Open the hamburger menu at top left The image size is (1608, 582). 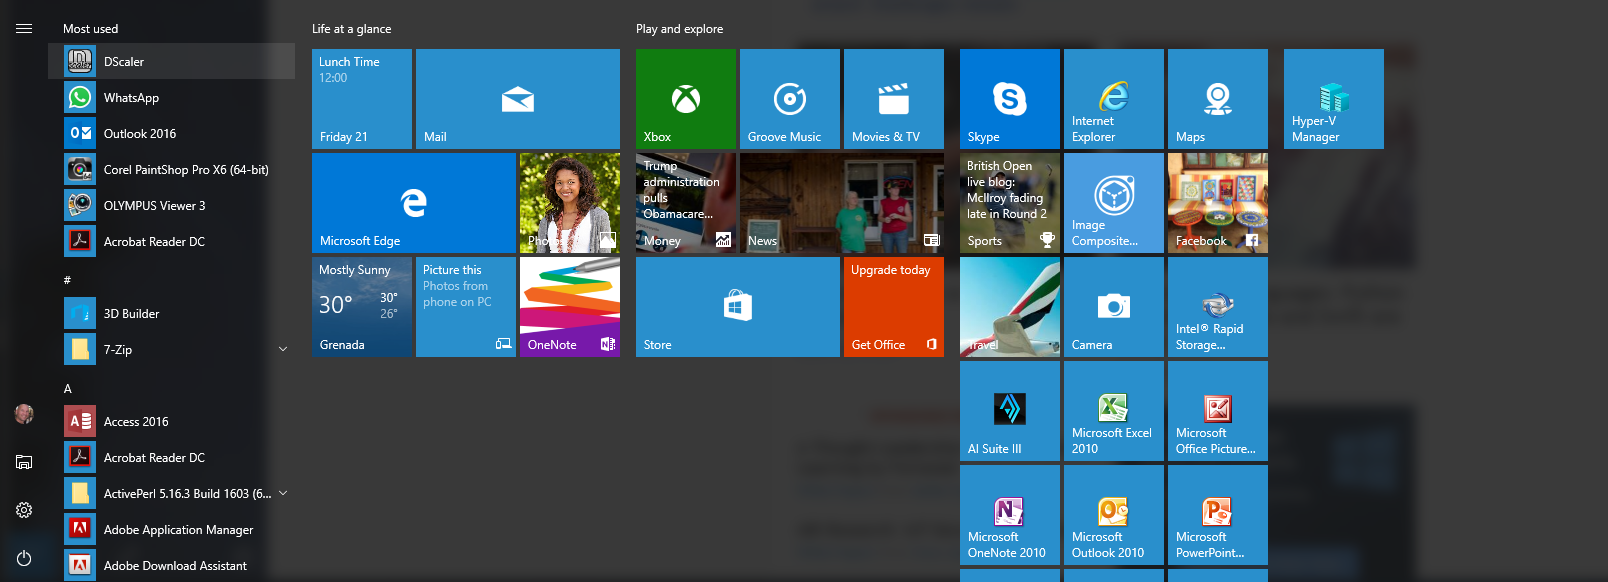24,29
